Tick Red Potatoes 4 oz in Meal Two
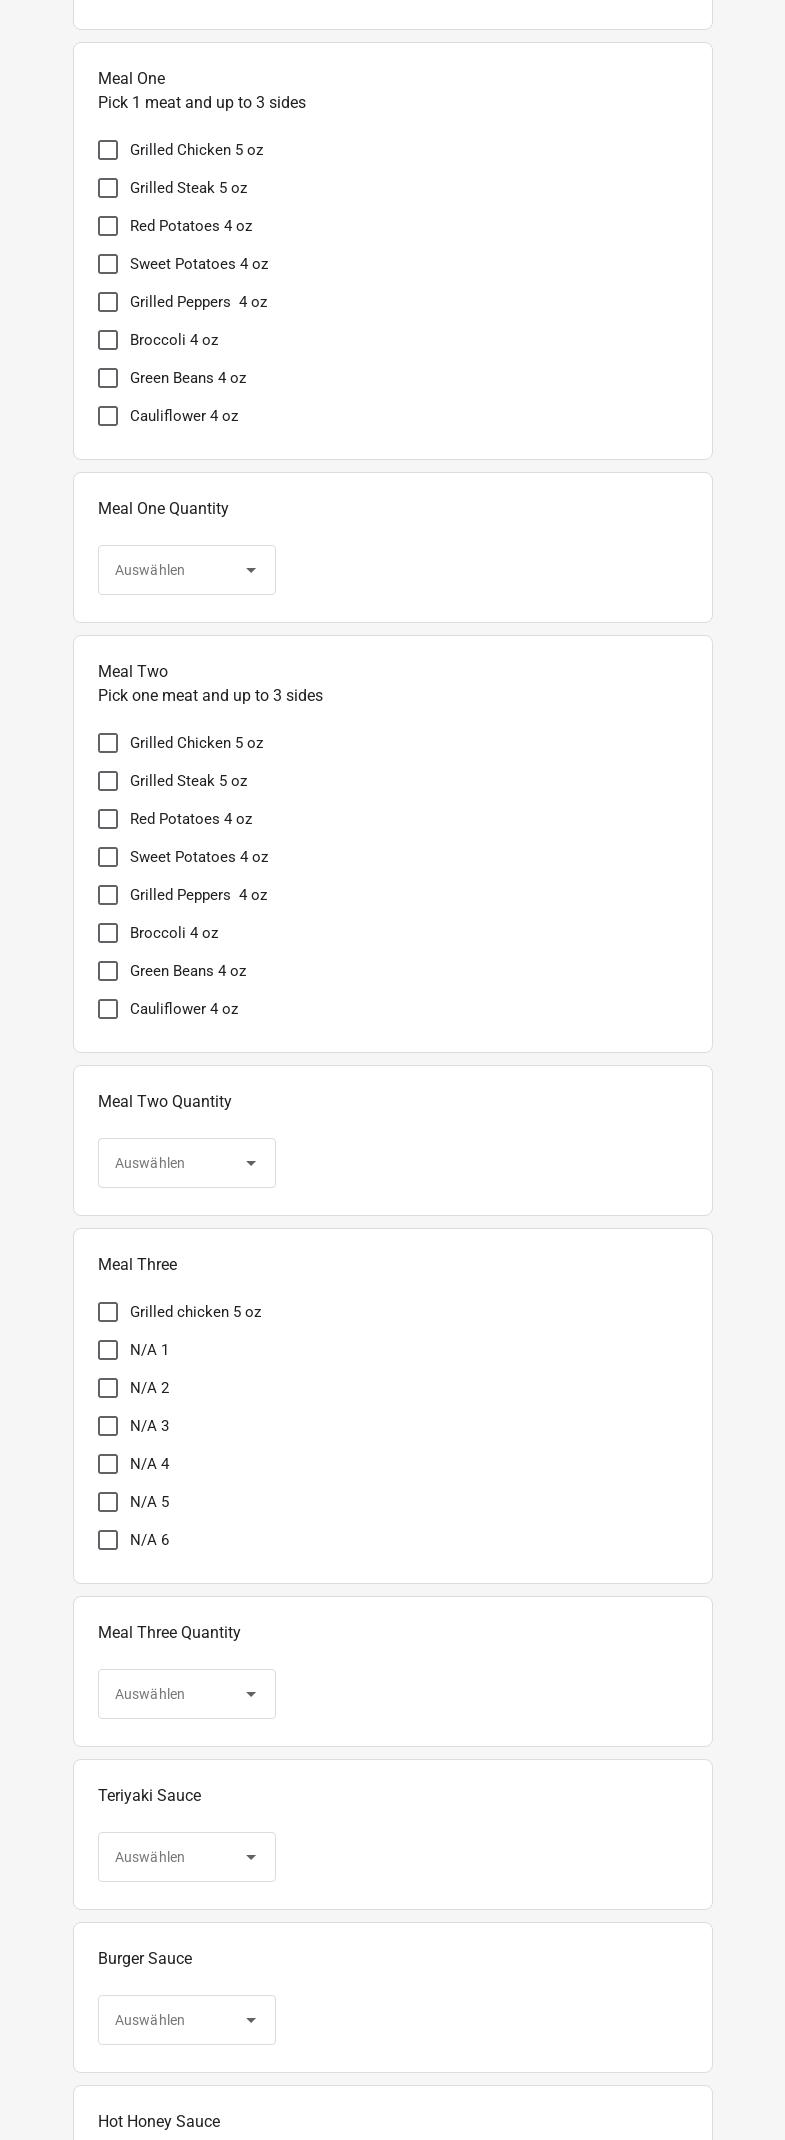This screenshot has height=2140, width=785. [108, 819]
